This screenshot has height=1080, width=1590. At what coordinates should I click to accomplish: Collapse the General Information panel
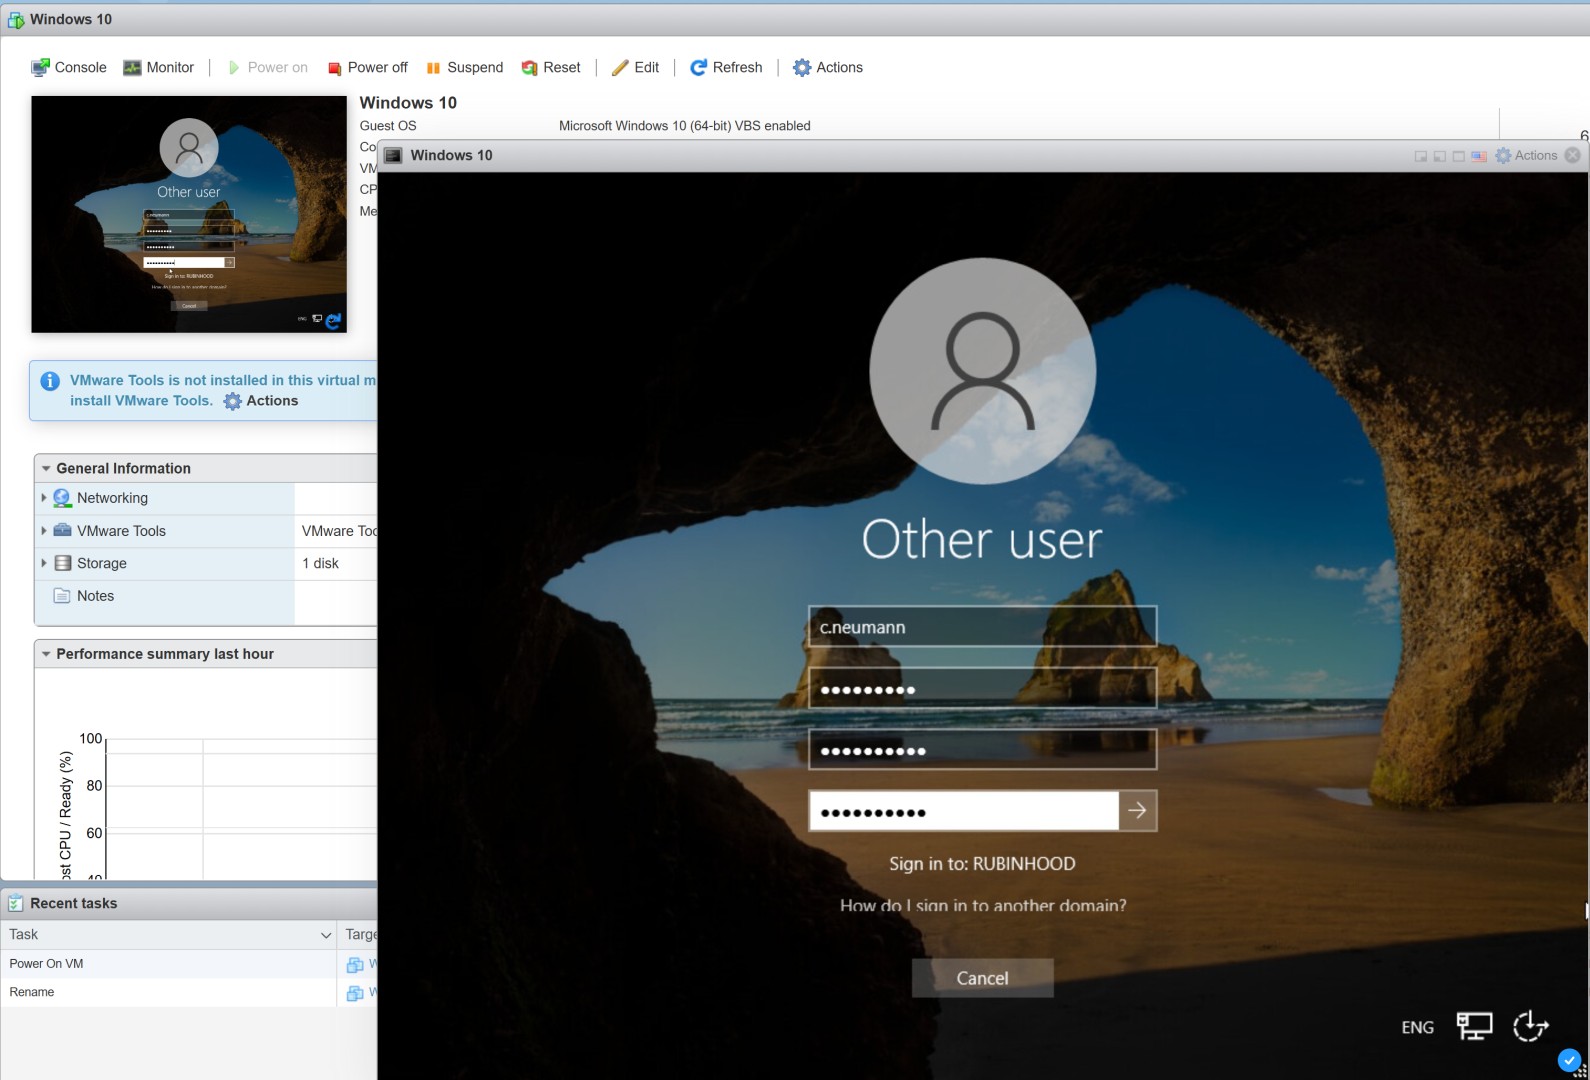coord(46,468)
